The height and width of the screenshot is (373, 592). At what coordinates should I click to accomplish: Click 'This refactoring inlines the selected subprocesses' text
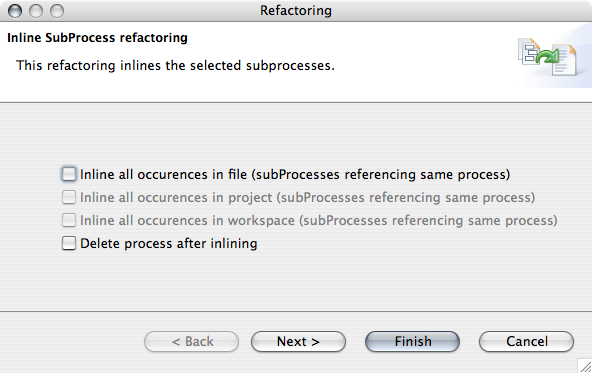coord(176,65)
